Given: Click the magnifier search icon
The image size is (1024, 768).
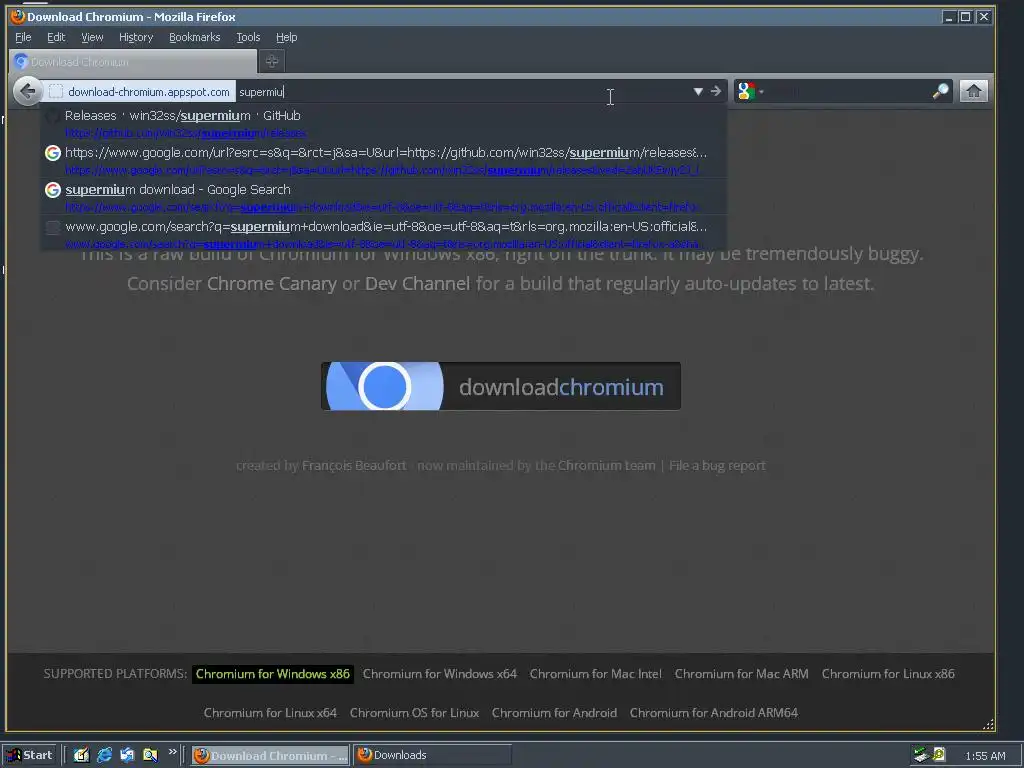Looking at the screenshot, I should 940,91.
